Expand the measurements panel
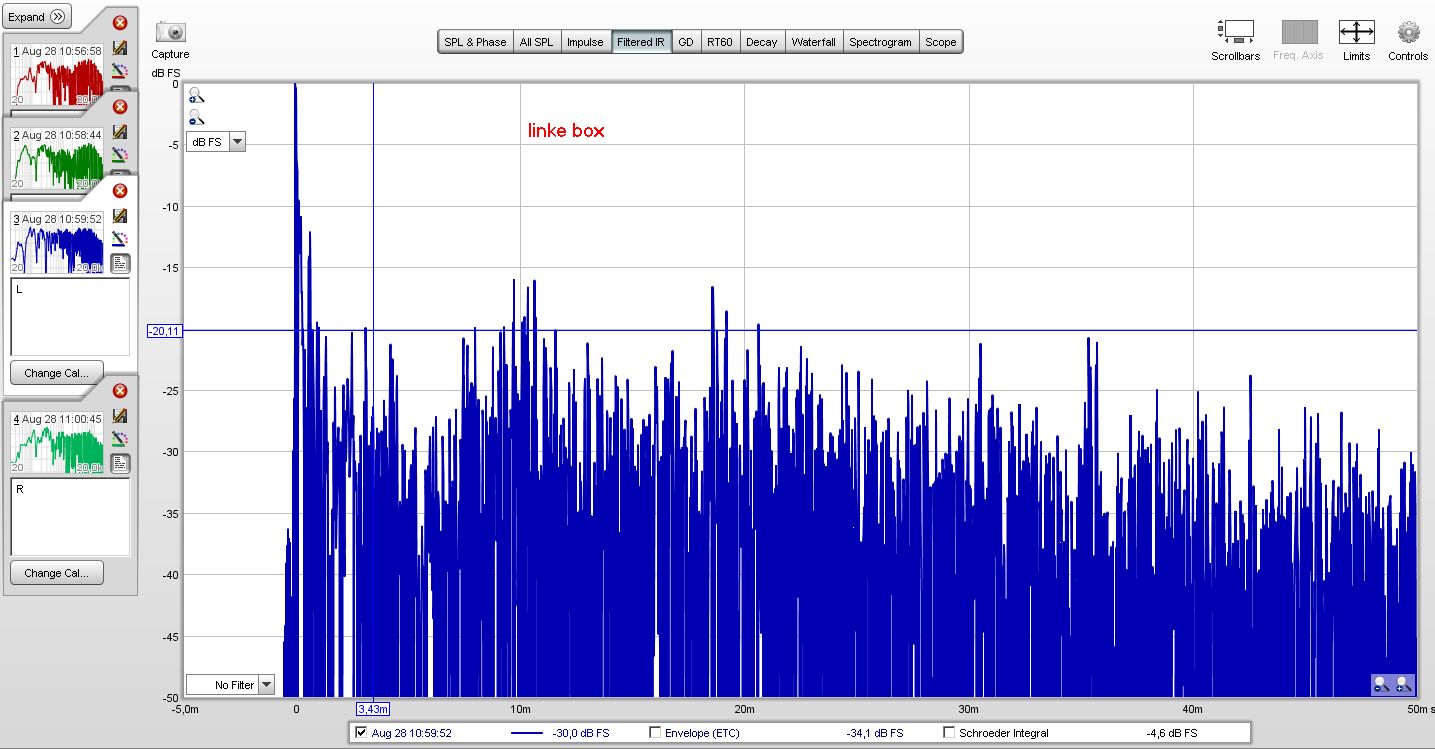 click(x=37, y=17)
